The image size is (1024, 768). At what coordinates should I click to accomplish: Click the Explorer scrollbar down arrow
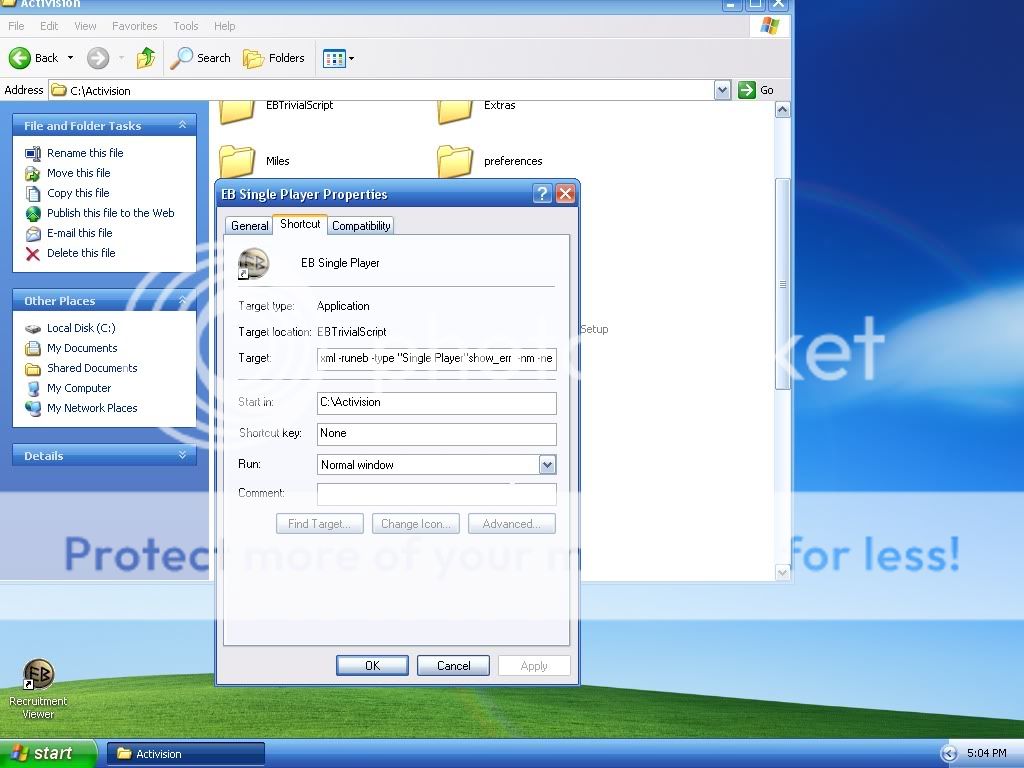pyautogui.click(x=782, y=573)
